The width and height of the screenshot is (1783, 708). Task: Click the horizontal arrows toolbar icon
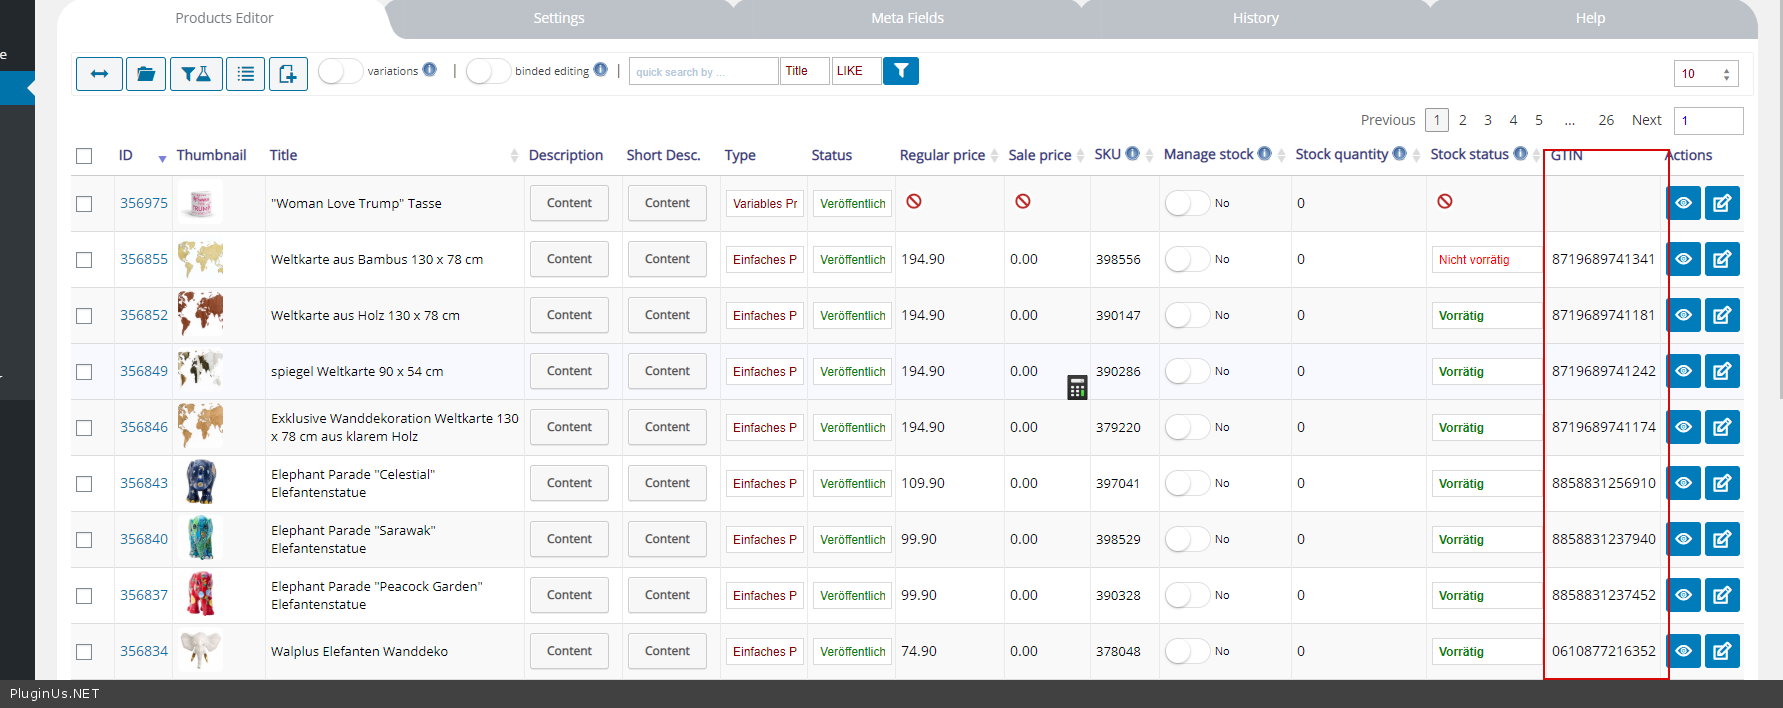tap(99, 74)
